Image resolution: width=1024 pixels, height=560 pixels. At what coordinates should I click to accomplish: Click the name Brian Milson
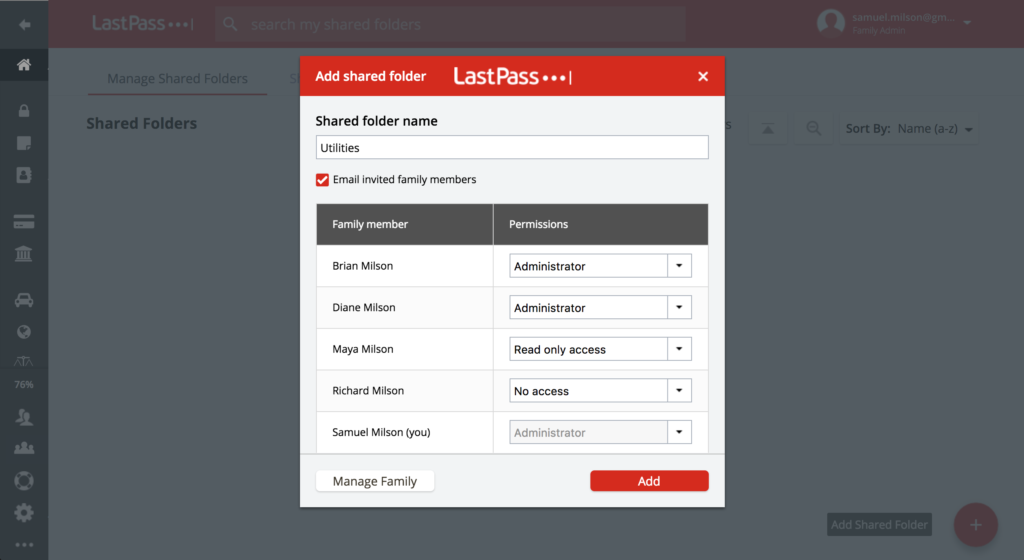click(362, 266)
